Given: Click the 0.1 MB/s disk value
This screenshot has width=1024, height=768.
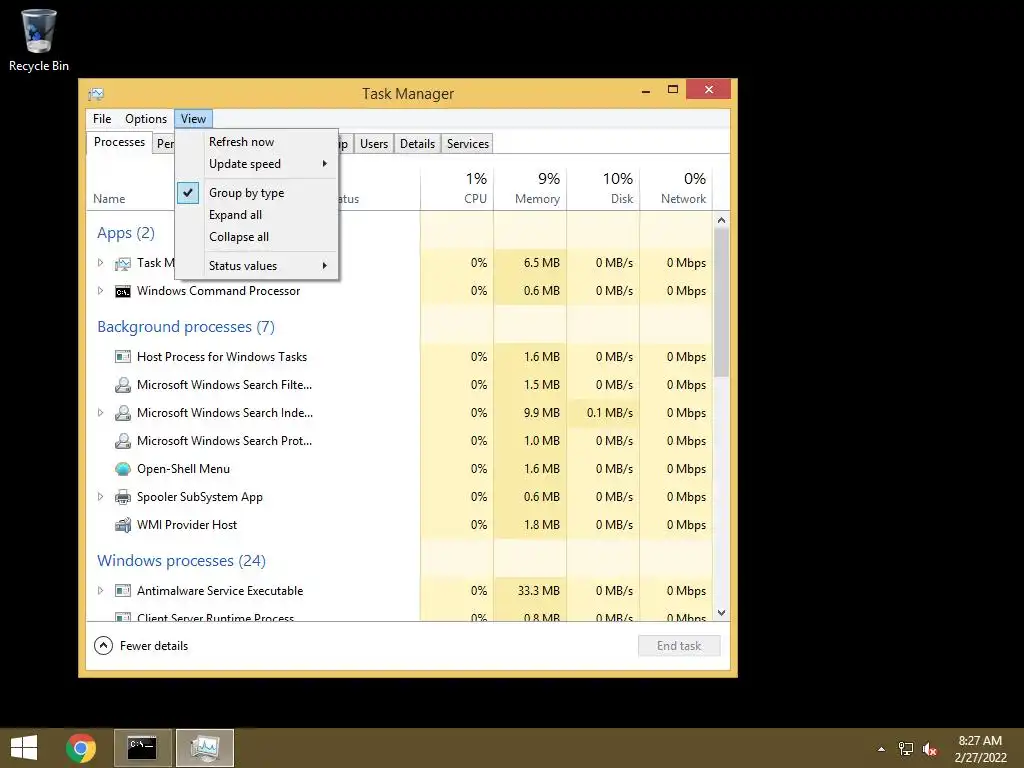Looking at the screenshot, I should [610, 413].
